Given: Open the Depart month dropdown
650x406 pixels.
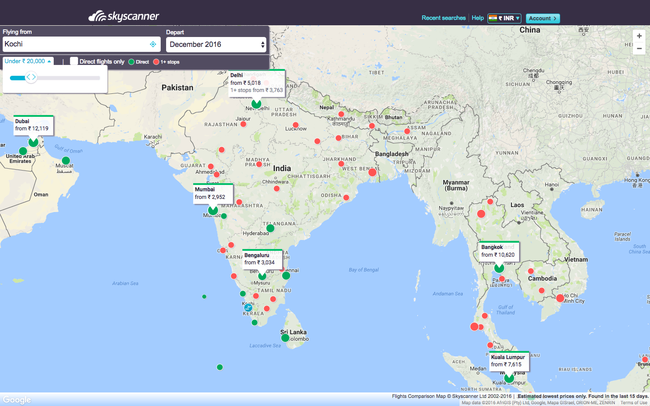Looking at the screenshot, I should point(216,44).
